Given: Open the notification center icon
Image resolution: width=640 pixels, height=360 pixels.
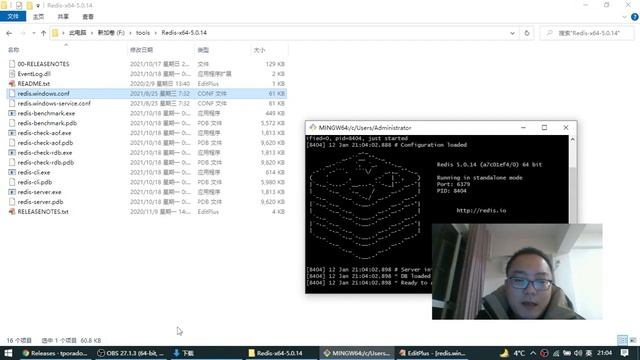Looking at the screenshot, I should (624, 353).
